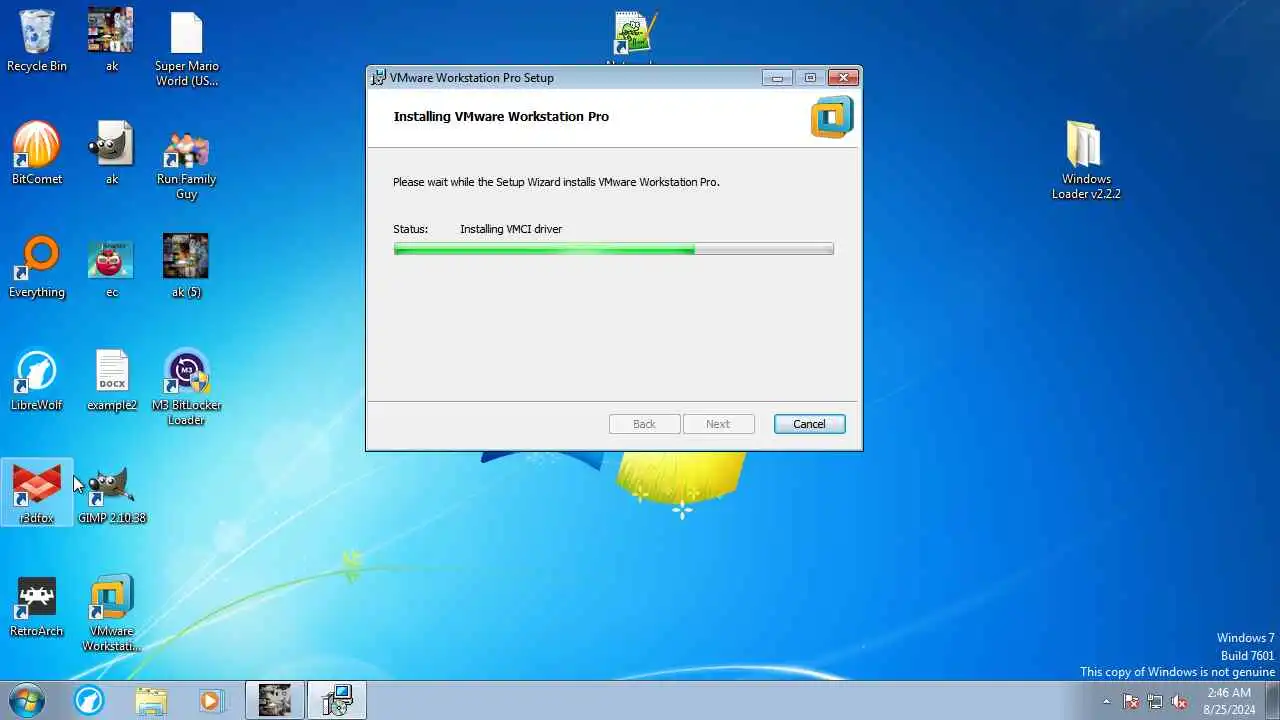Cancel the VMware Workstation Pro installation

coord(809,424)
